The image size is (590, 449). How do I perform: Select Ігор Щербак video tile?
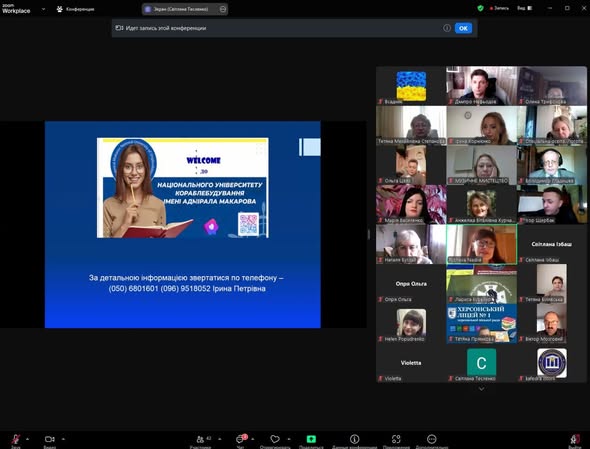click(552, 204)
